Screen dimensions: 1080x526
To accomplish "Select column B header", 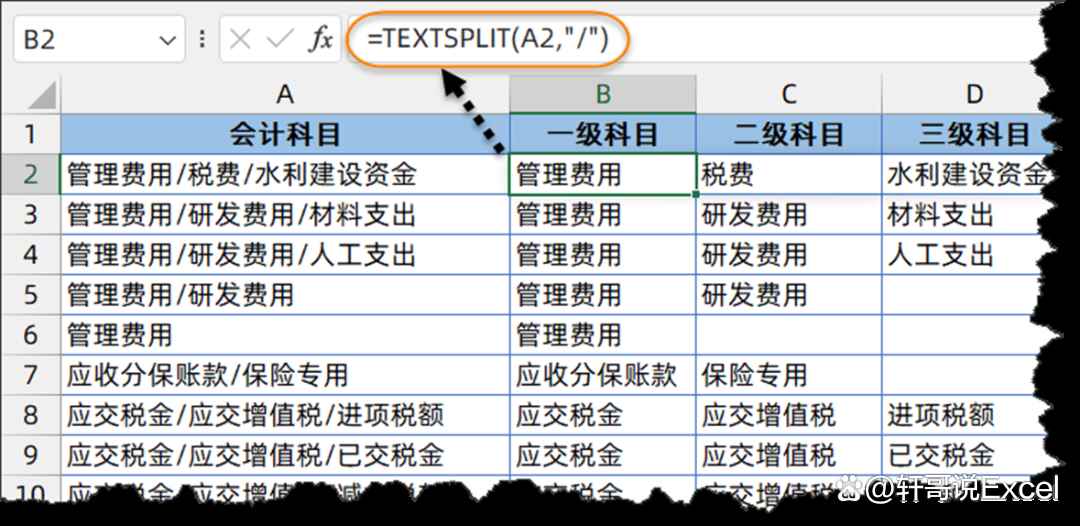I will point(603,95).
